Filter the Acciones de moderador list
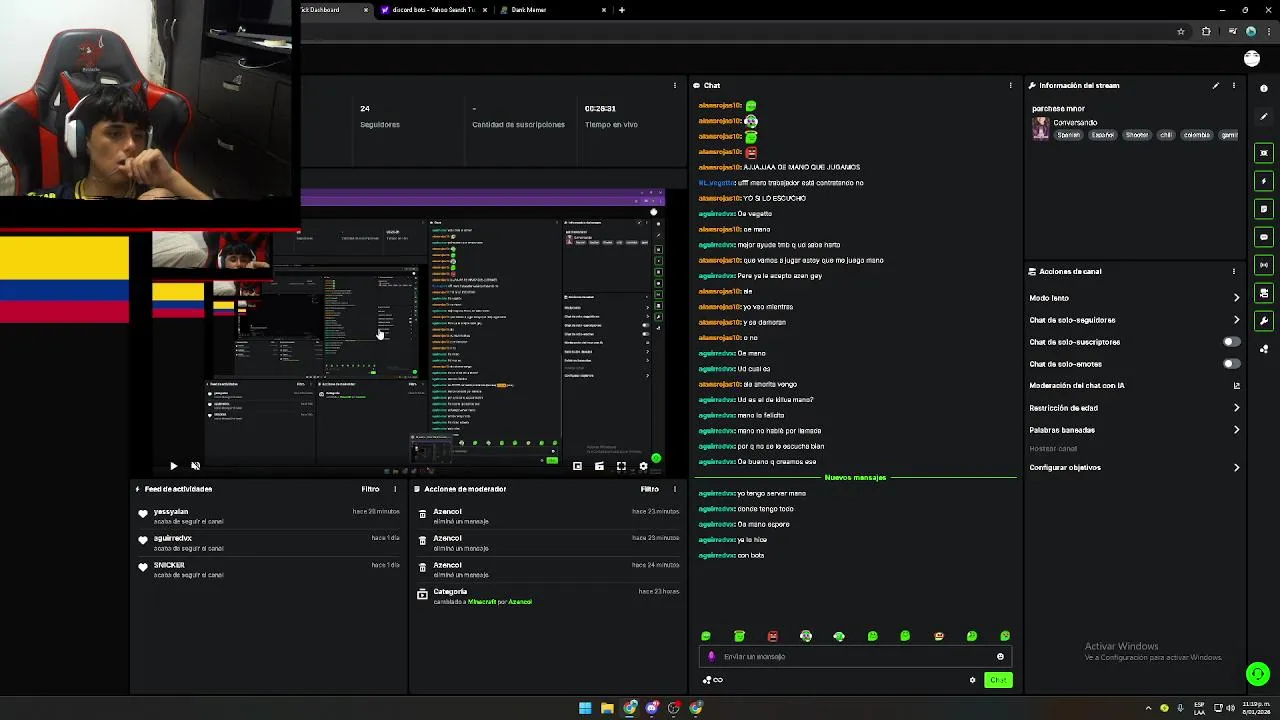Screen dimensions: 1280x720 (x=650, y=489)
